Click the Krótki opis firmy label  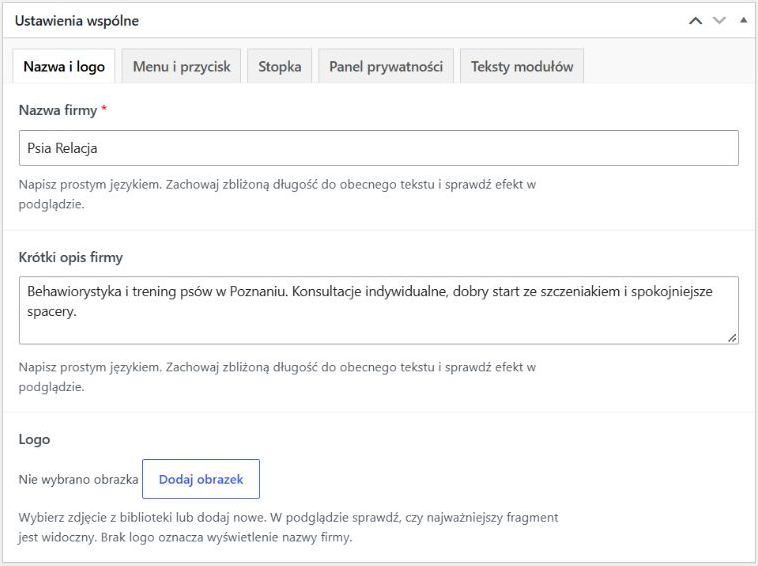click(x=71, y=257)
